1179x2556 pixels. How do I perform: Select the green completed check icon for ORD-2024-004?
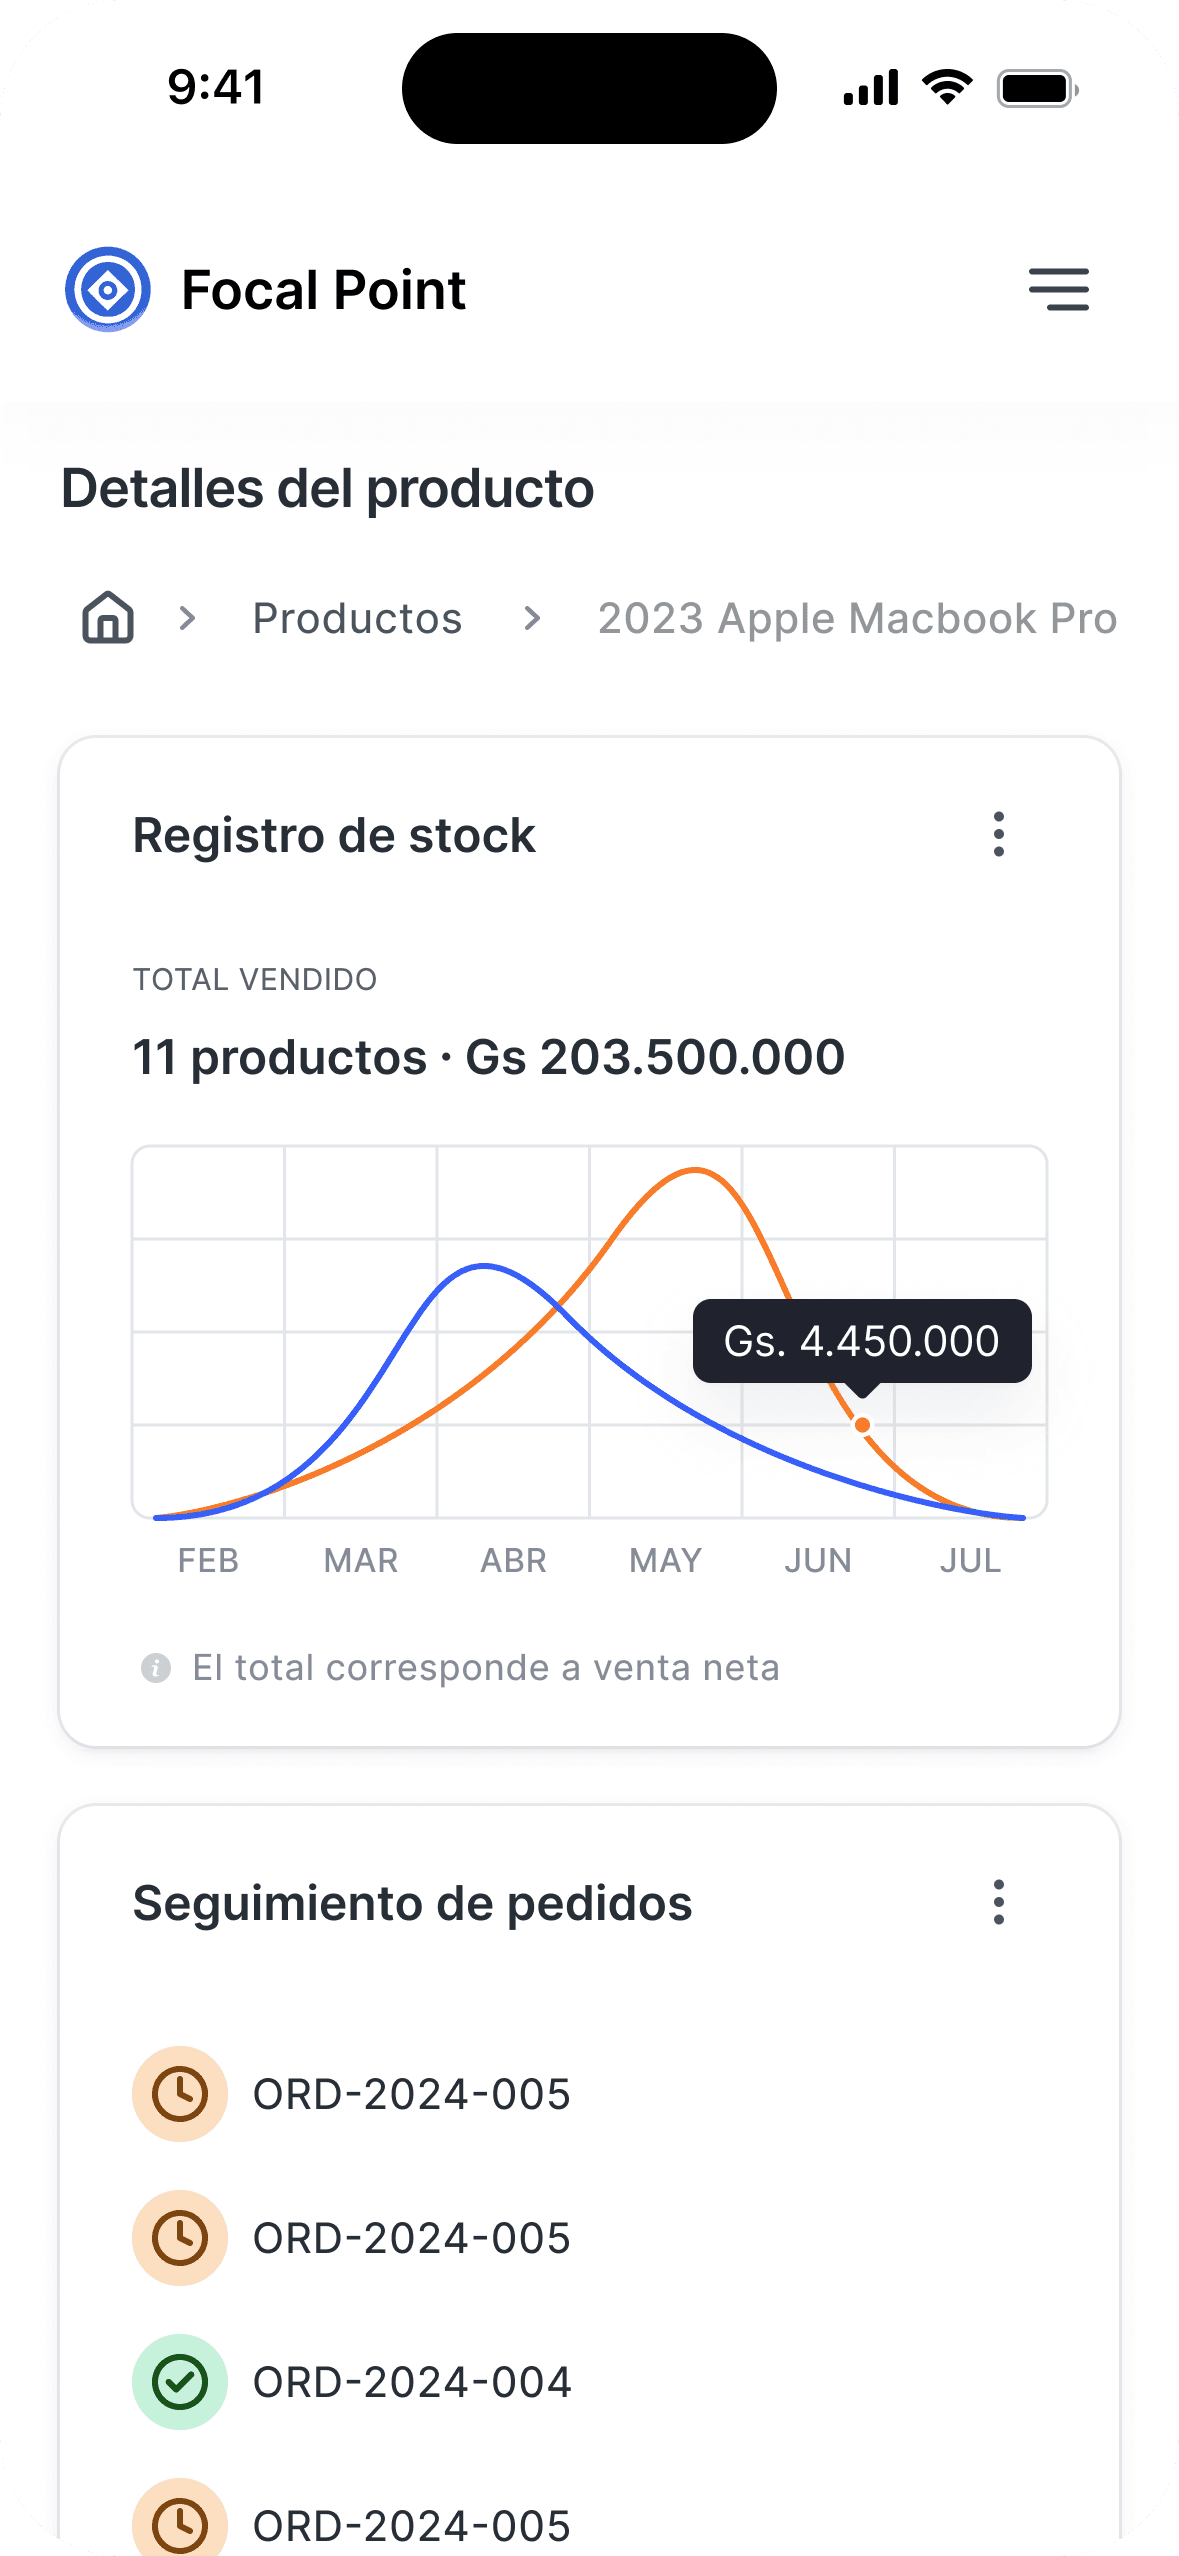point(180,2382)
